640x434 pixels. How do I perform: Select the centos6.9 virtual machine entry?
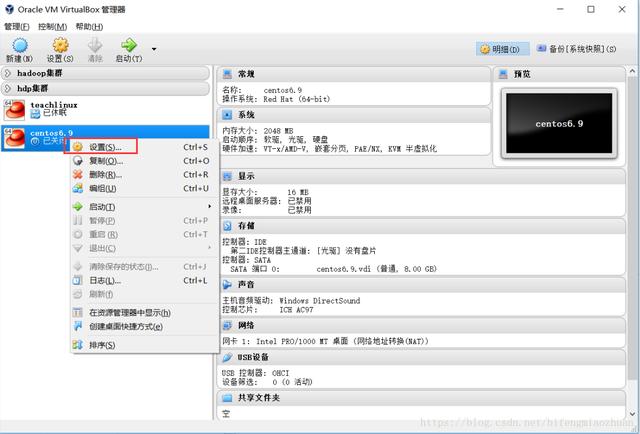[105, 138]
